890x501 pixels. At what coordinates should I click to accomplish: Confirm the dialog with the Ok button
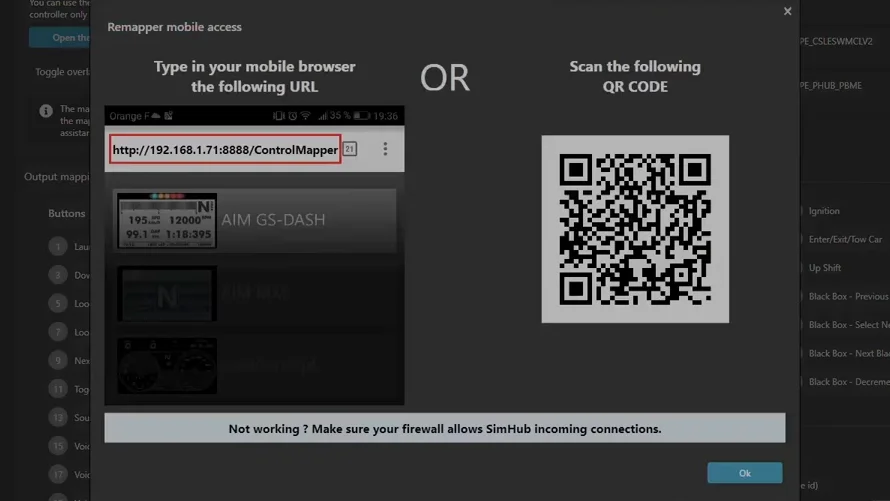pos(745,473)
